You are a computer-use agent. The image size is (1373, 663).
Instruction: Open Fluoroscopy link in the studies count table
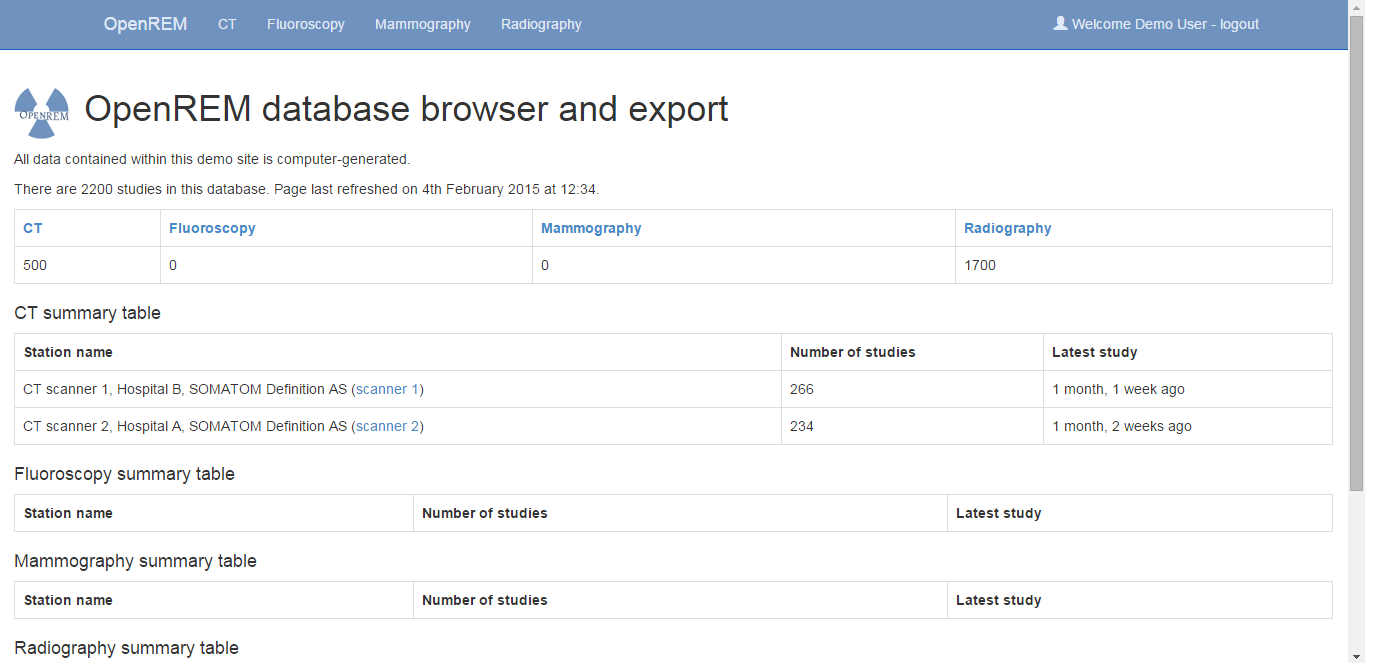click(212, 228)
